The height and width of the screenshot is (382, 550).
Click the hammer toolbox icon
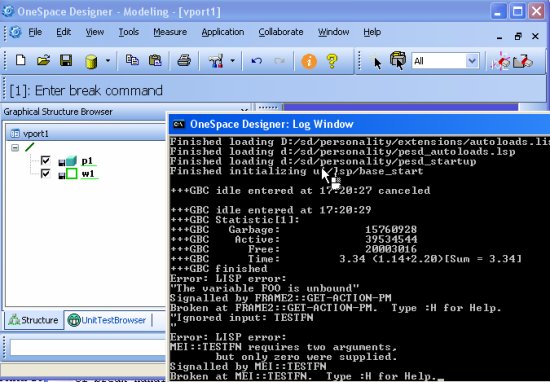click(216, 61)
